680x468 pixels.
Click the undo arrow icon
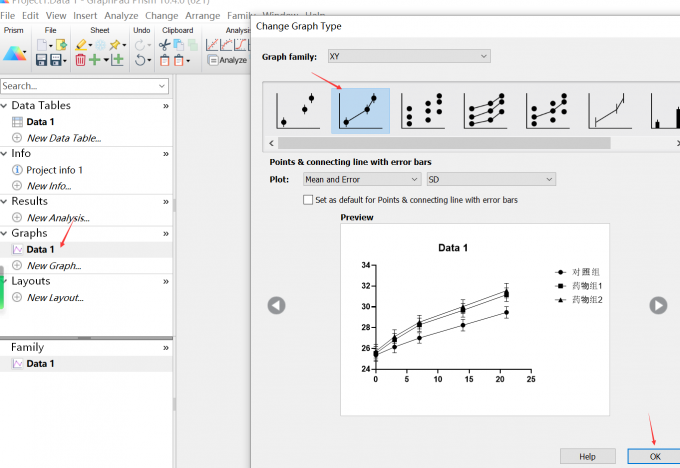140,60
